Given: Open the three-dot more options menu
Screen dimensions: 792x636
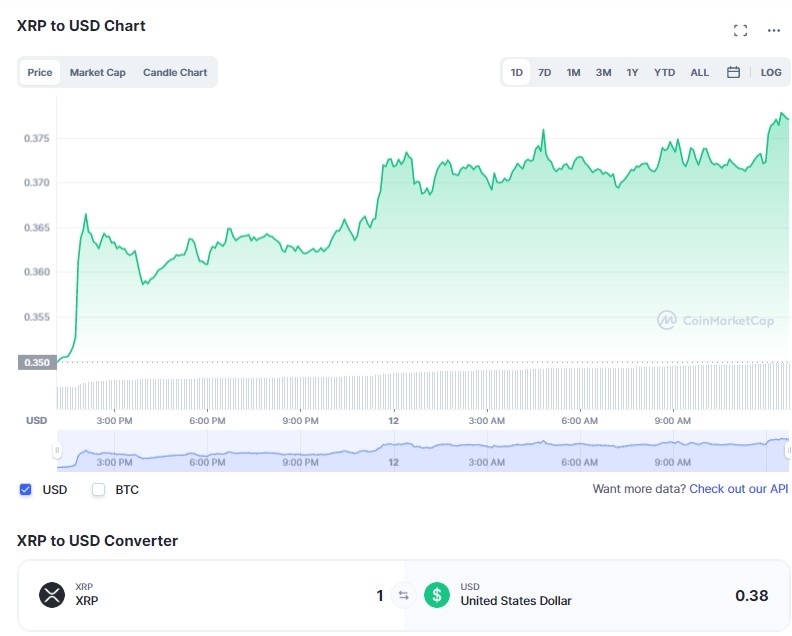Looking at the screenshot, I should point(773,31).
